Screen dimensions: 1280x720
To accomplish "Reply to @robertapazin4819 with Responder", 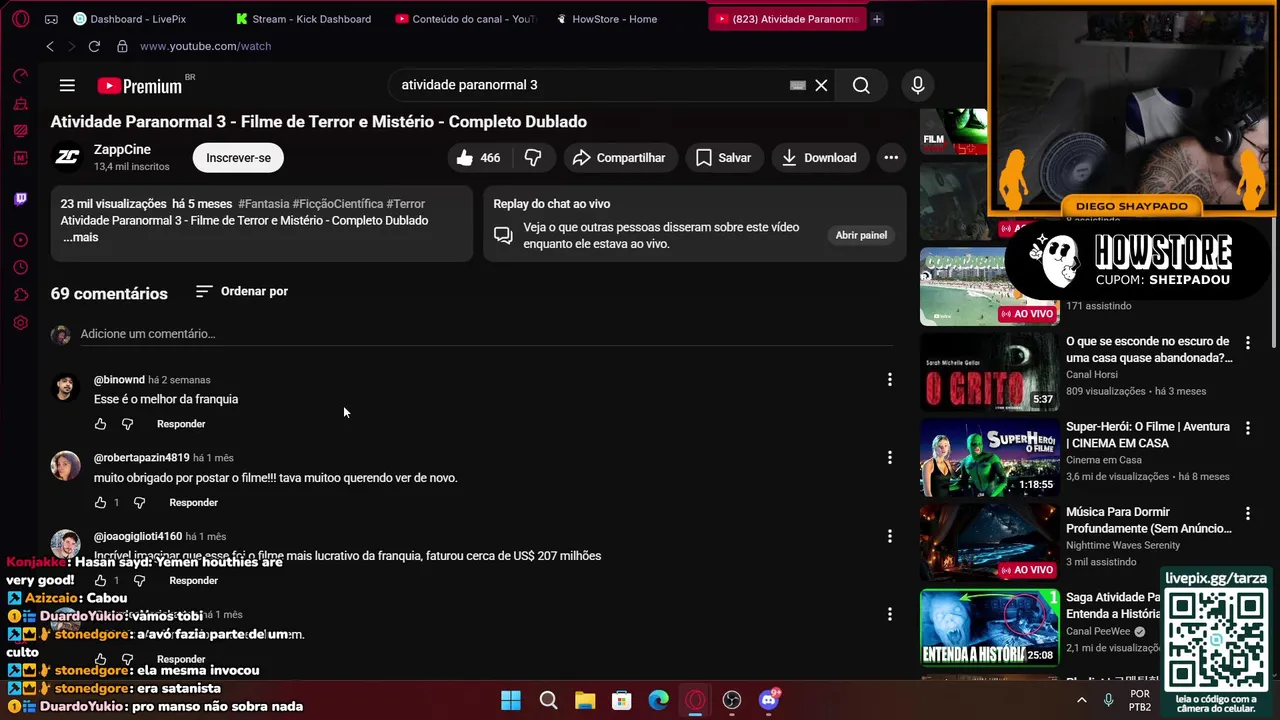I will pos(193,502).
